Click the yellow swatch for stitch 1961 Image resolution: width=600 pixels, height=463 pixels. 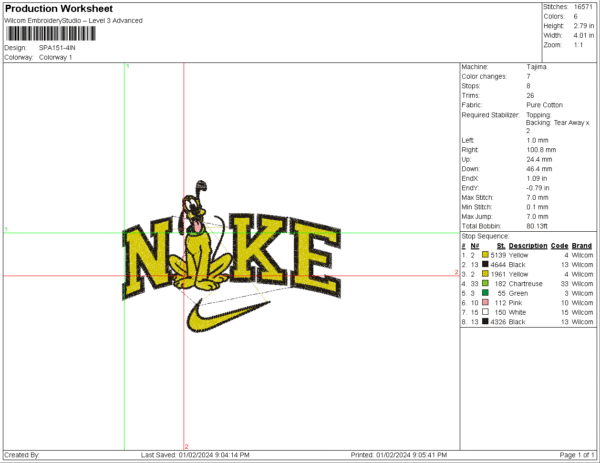[485, 274]
